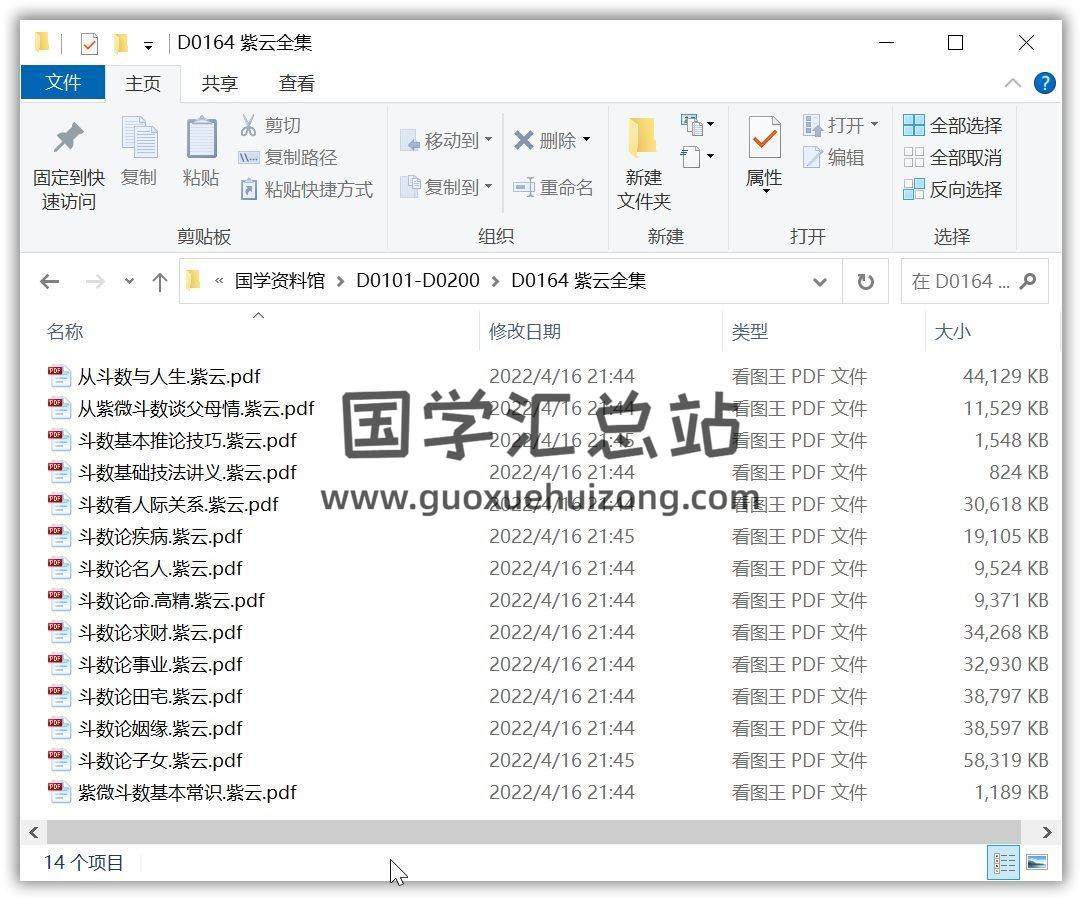This screenshot has width=1082, height=907.
Task: Open Help with the blue question mark
Action: pos(1044,83)
